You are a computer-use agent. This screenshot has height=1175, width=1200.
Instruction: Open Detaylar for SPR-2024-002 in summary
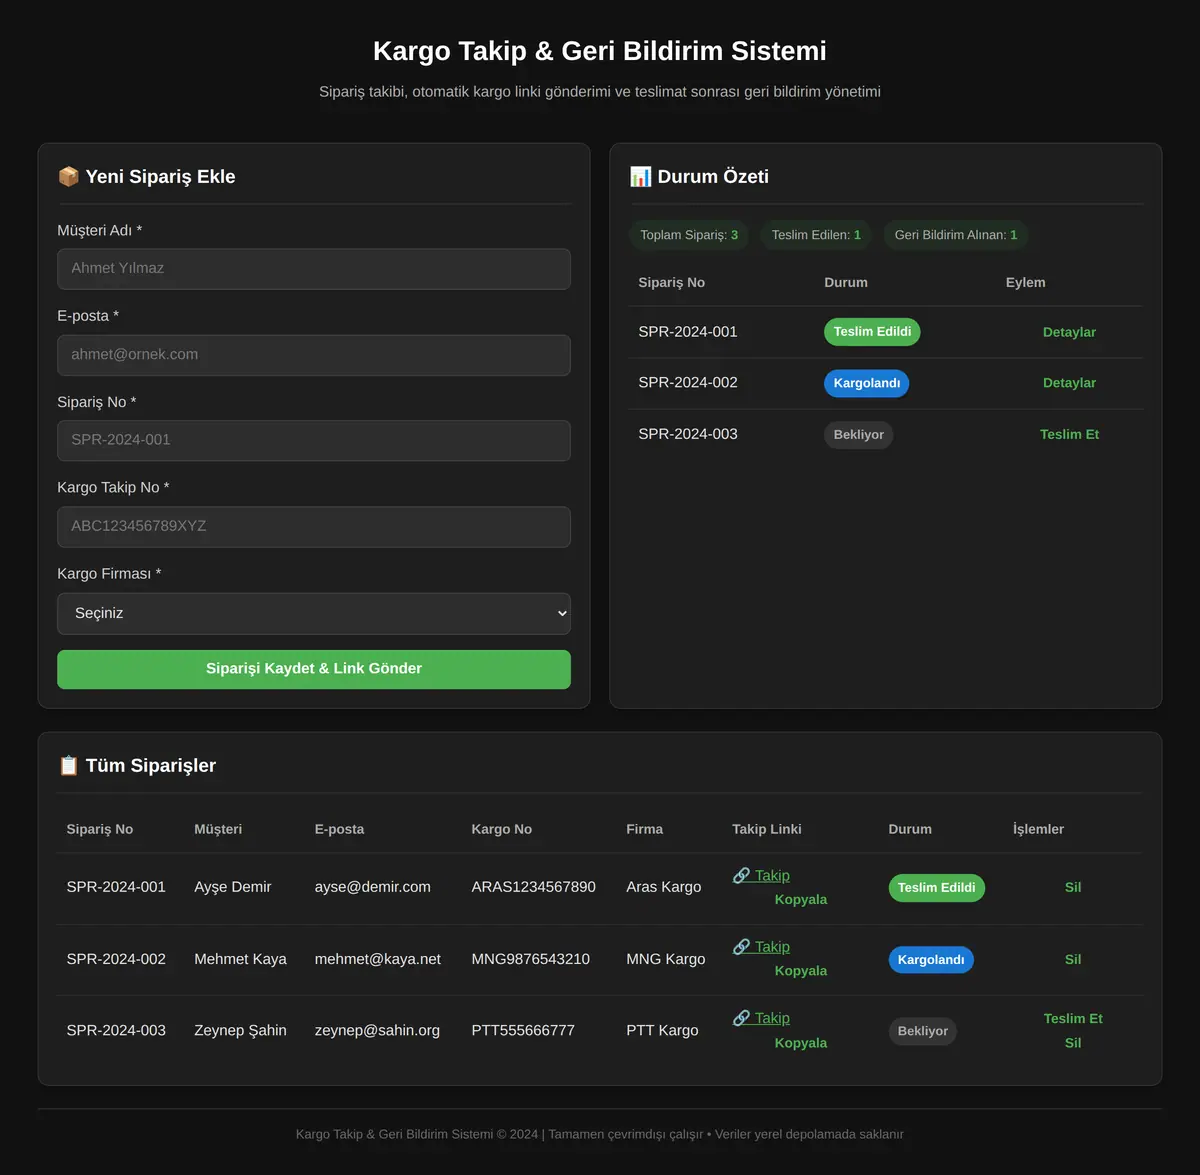(x=1069, y=383)
